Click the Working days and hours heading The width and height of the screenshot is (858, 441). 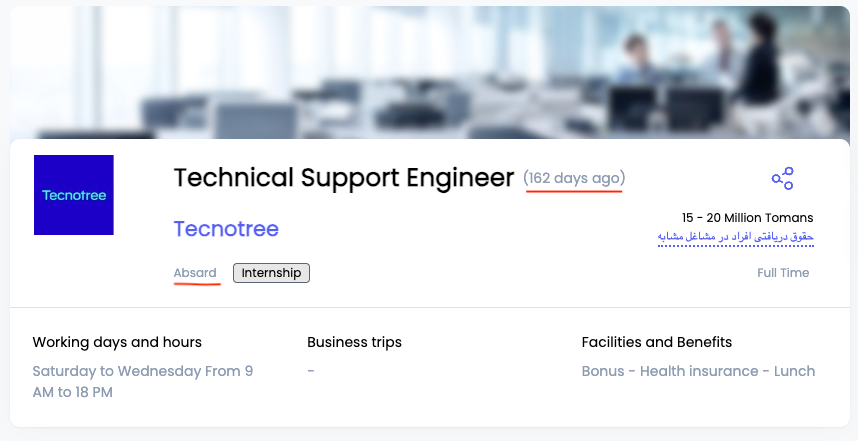click(x=117, y=343)
